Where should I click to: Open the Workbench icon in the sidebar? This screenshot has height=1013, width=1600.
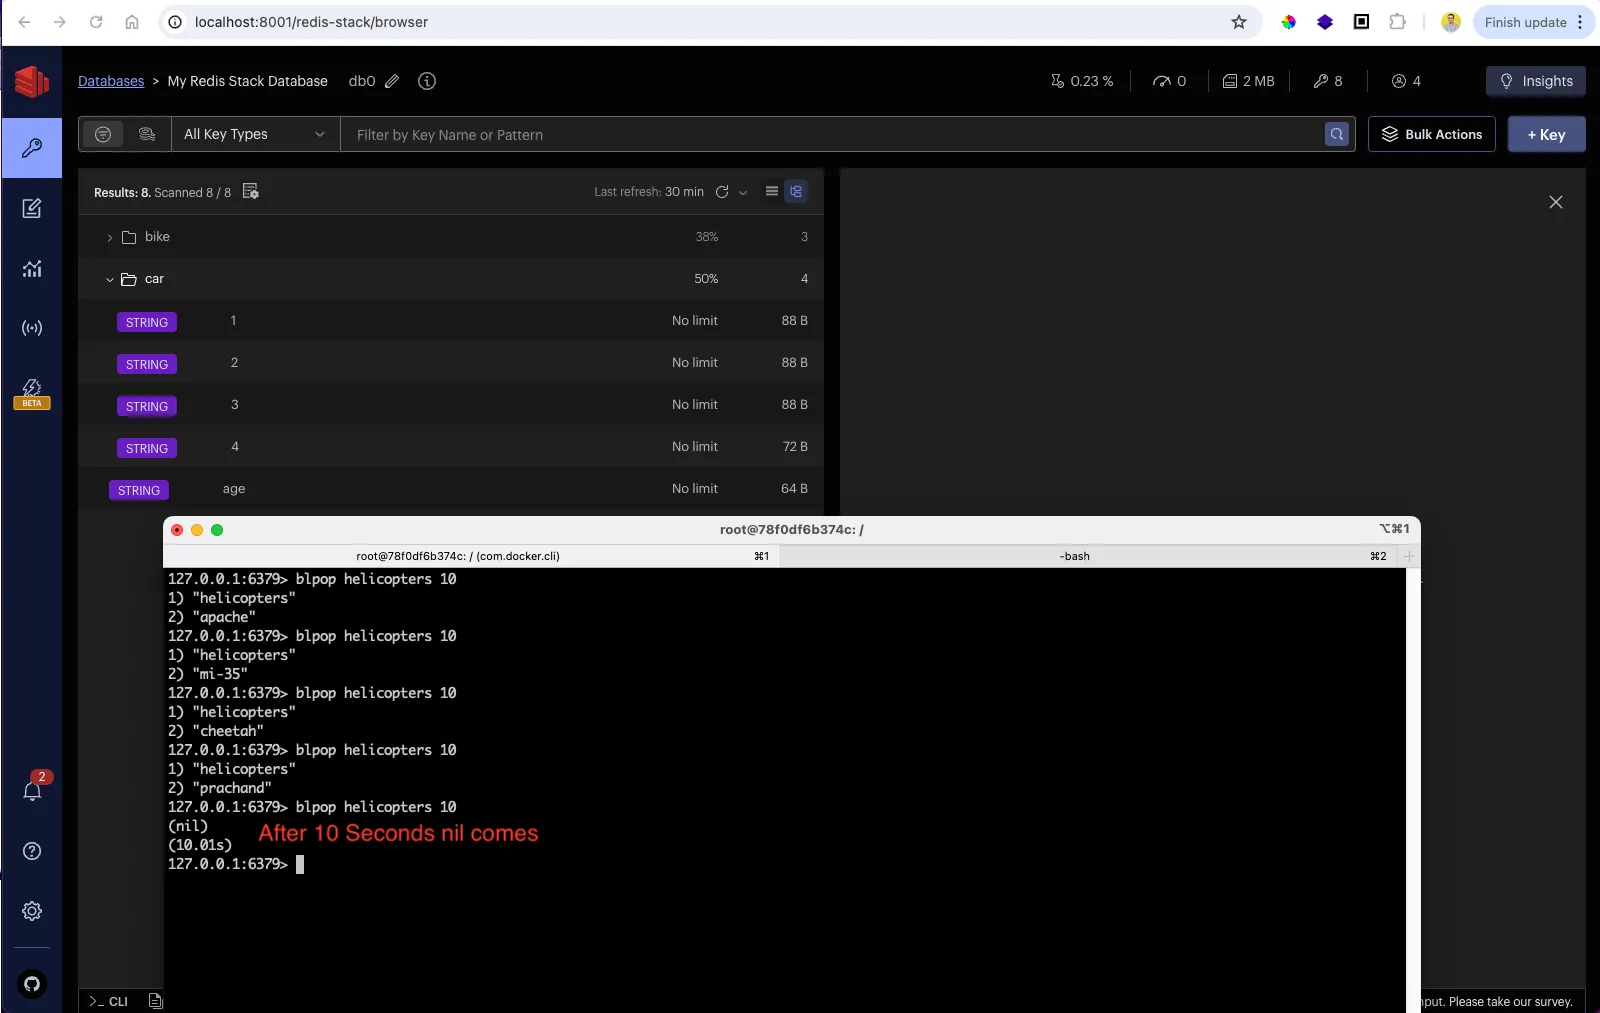[x=32, y=208]
